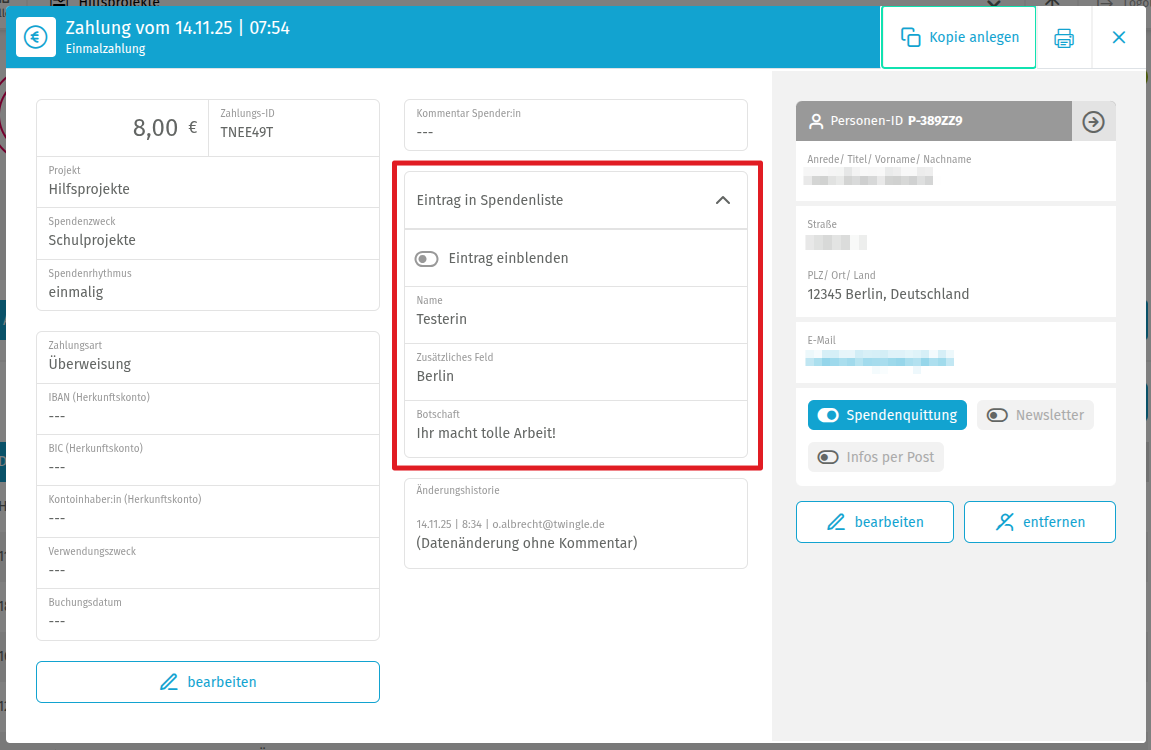Screen dimensions: 1151x750
Task: Collapse Eintrag in Spendenliste with chevron
Action: [x=723, y=200]
